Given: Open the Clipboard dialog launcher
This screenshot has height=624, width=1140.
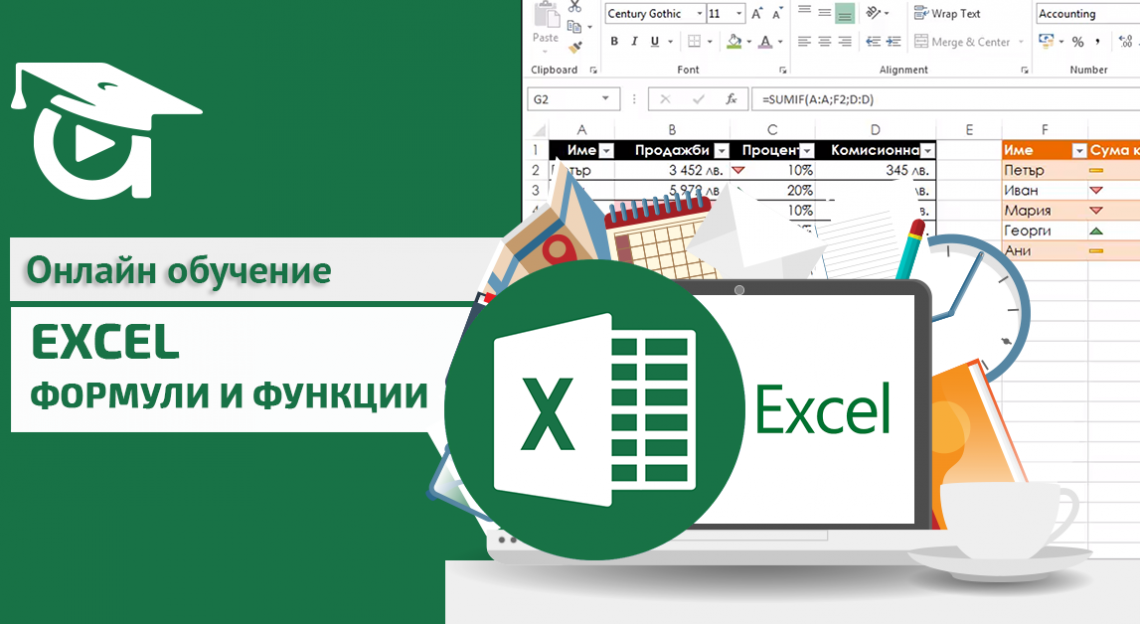Looking at the screenshot, I should pos(593,70).
